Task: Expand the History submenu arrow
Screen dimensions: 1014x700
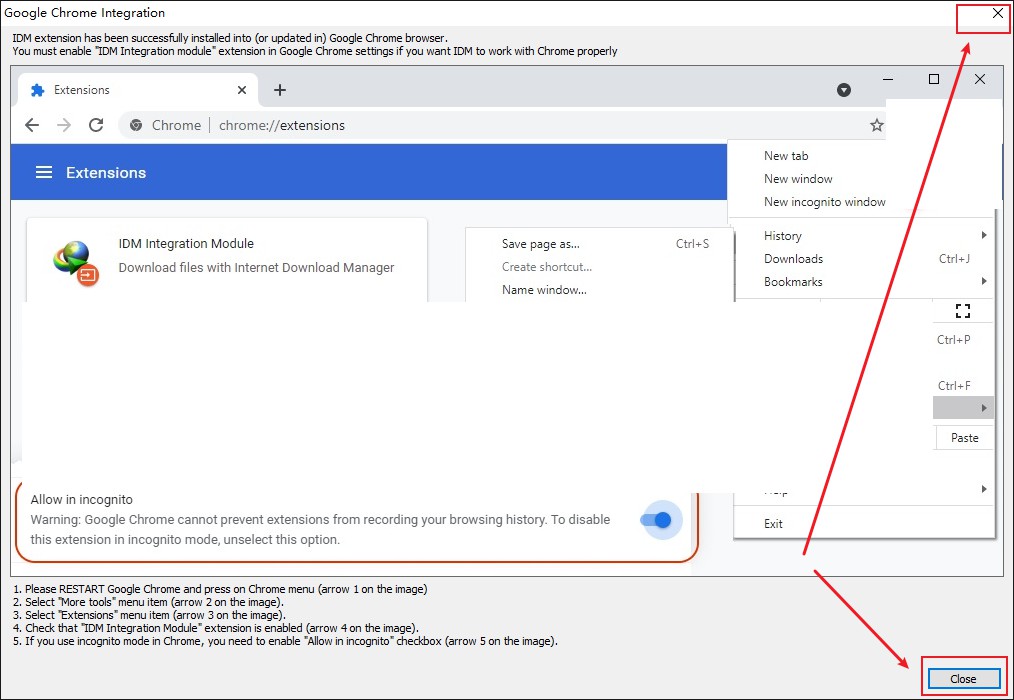Action: pyautogui.click(x=984, y=235)
